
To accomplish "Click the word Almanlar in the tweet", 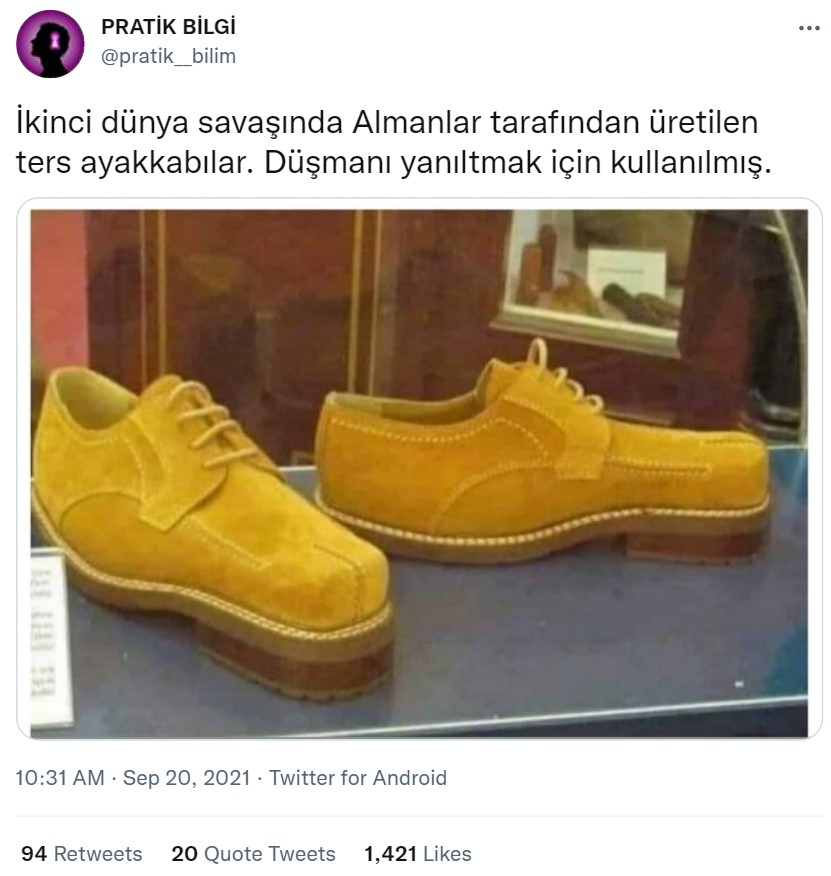I will coord(417,122).
